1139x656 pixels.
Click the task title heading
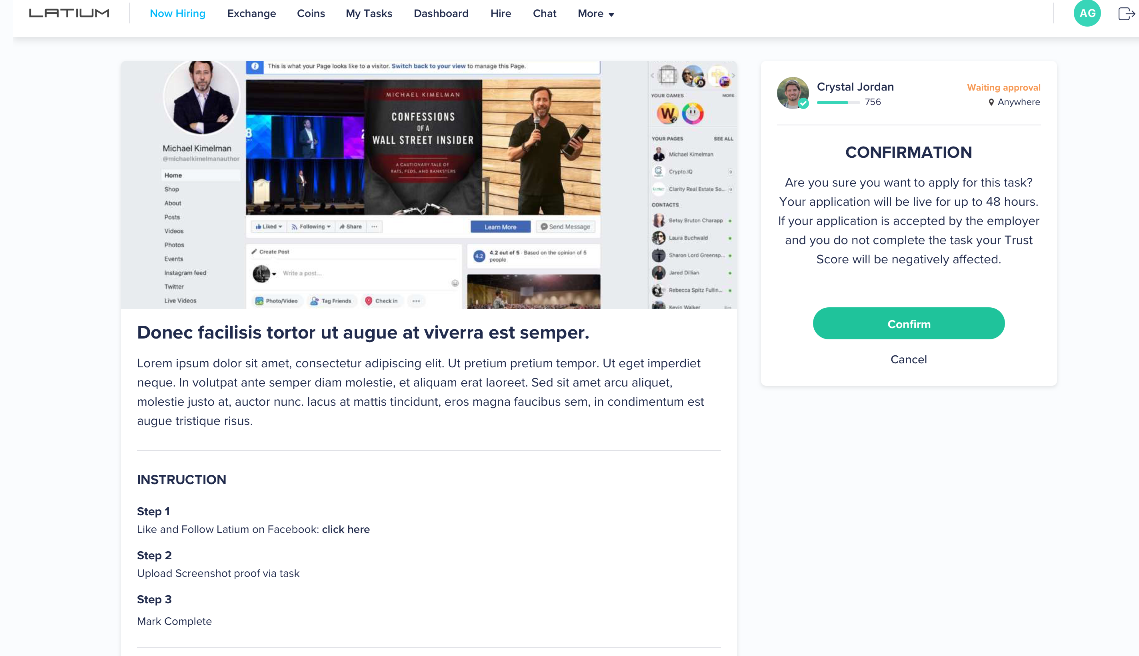point(362,333)
